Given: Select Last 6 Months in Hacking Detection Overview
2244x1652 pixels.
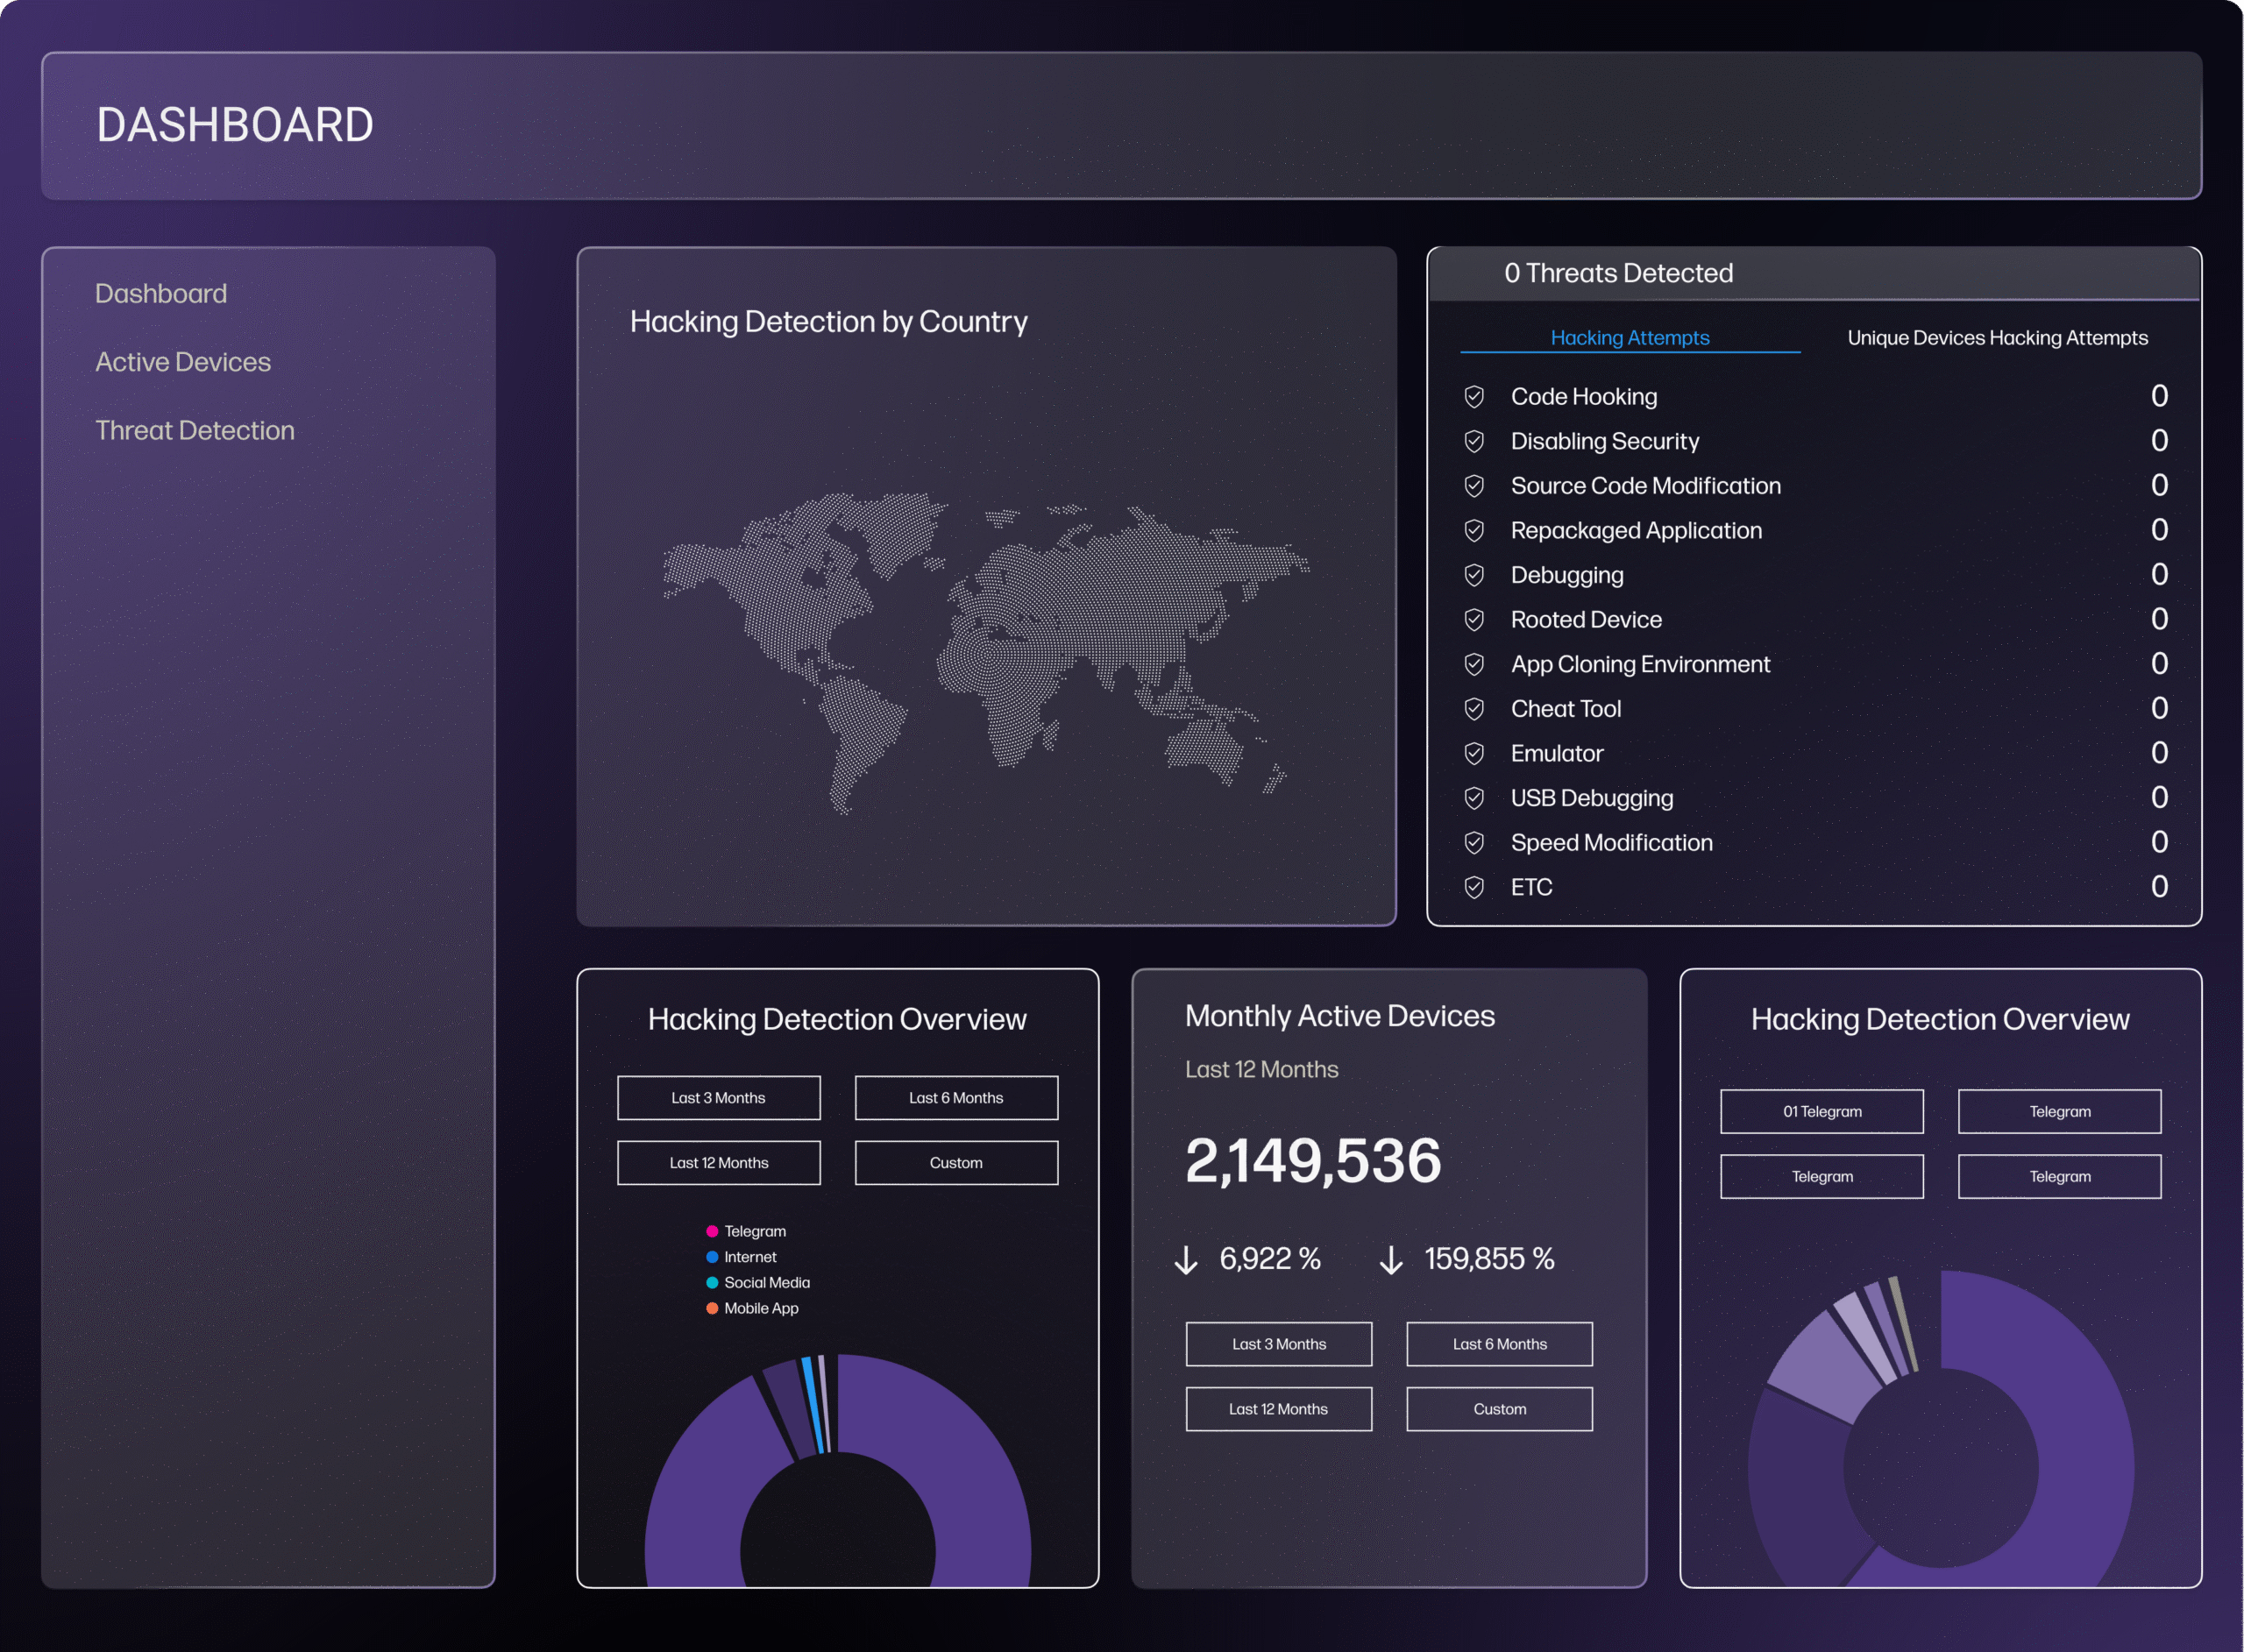Looking at the screenshot, I should pos(956,1098).
